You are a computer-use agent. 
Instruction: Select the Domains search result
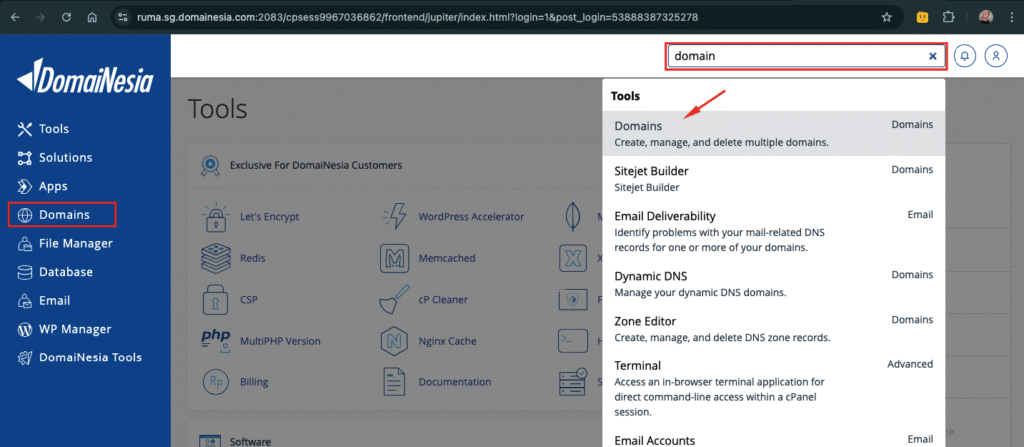click(773, 133)
